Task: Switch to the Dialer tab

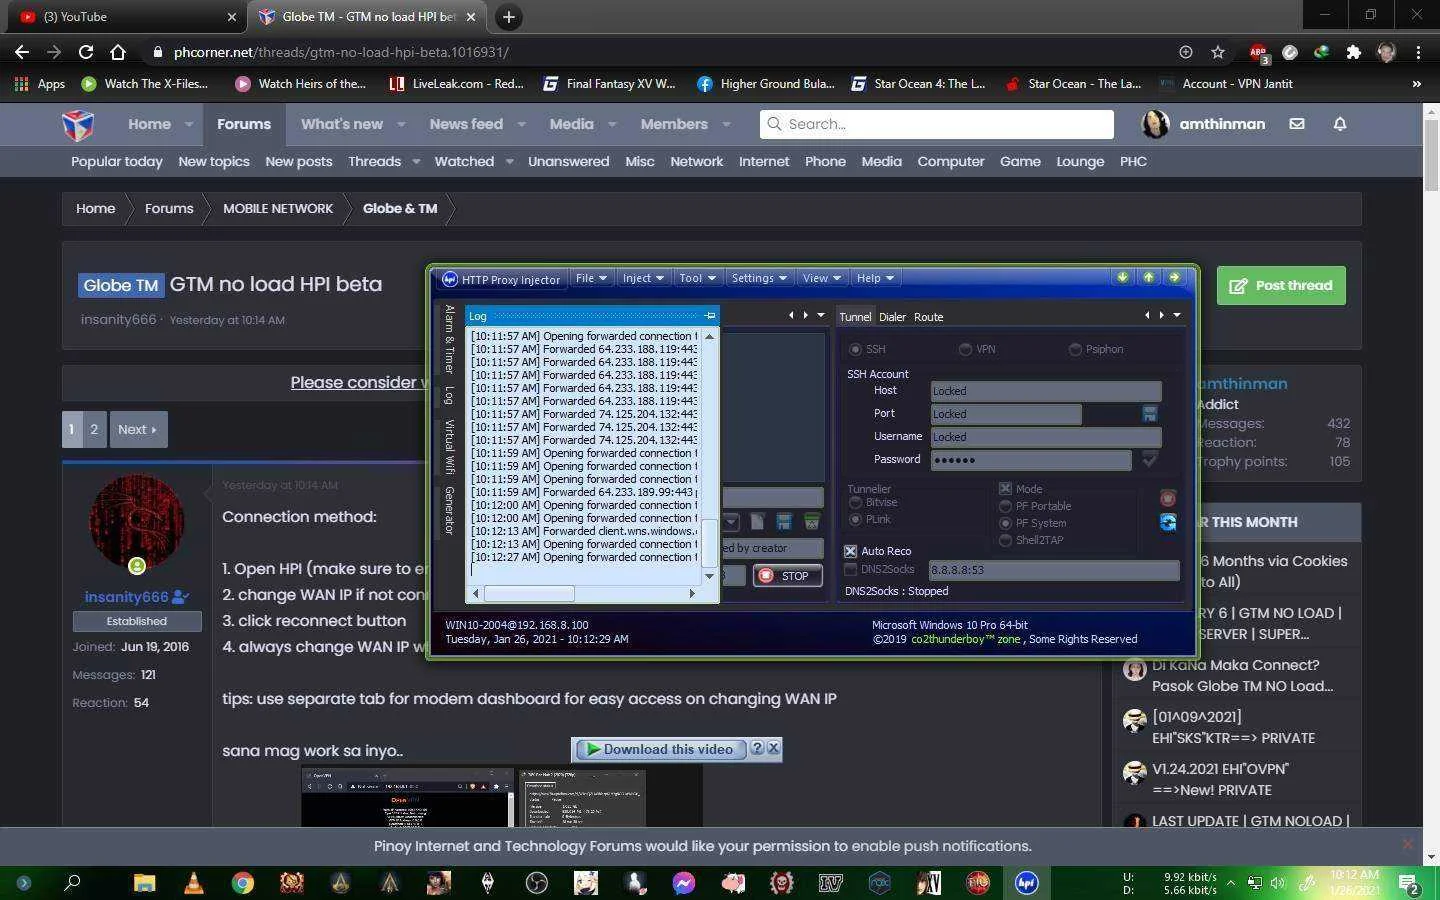Action: pyautogui.click(x=892, y=317)
